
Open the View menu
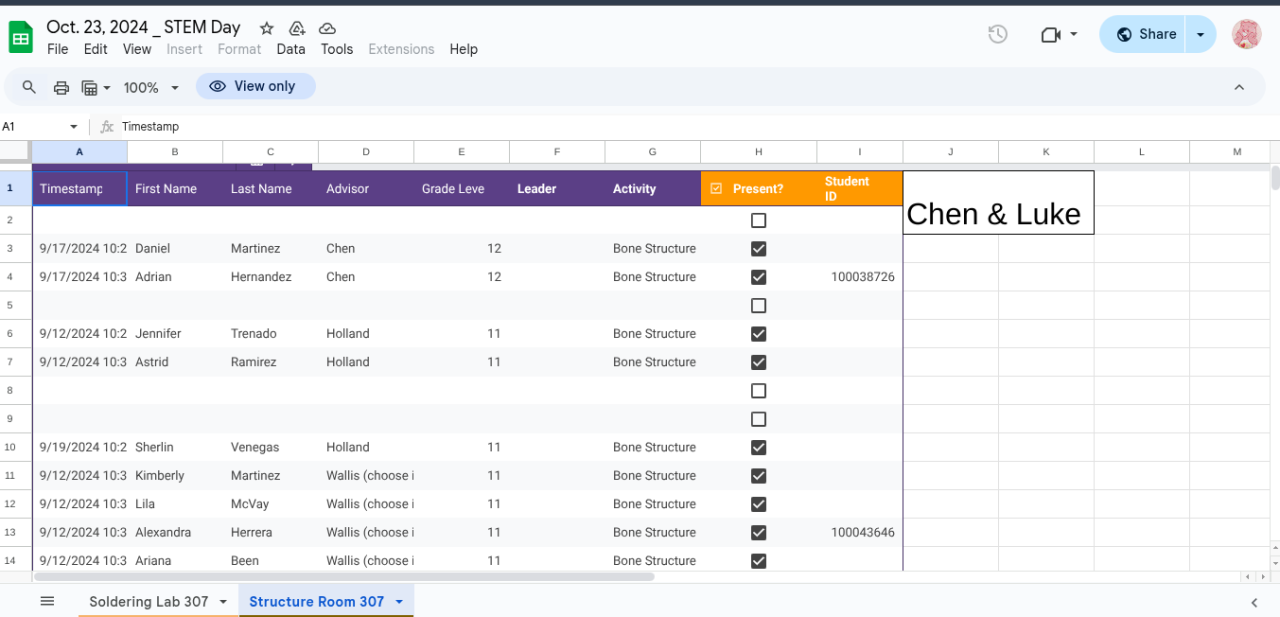pos(137,49)
